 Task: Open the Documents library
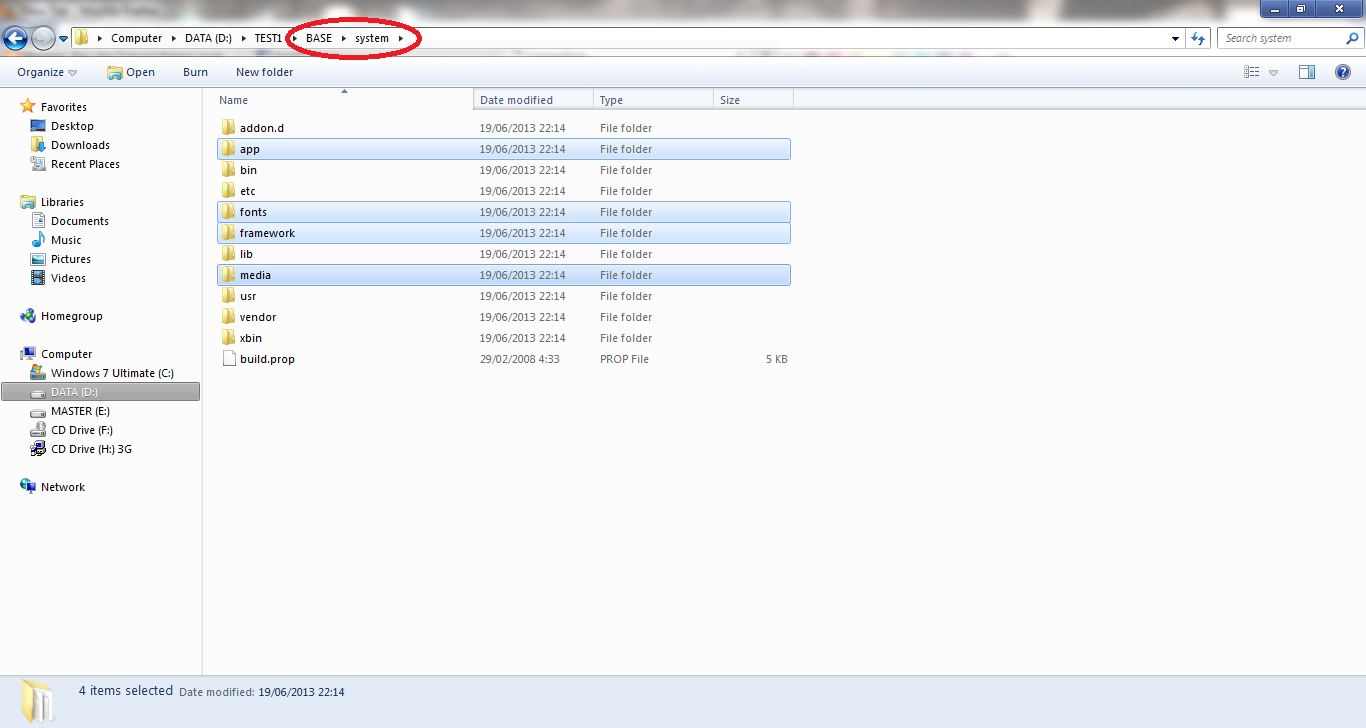point(80,221)
